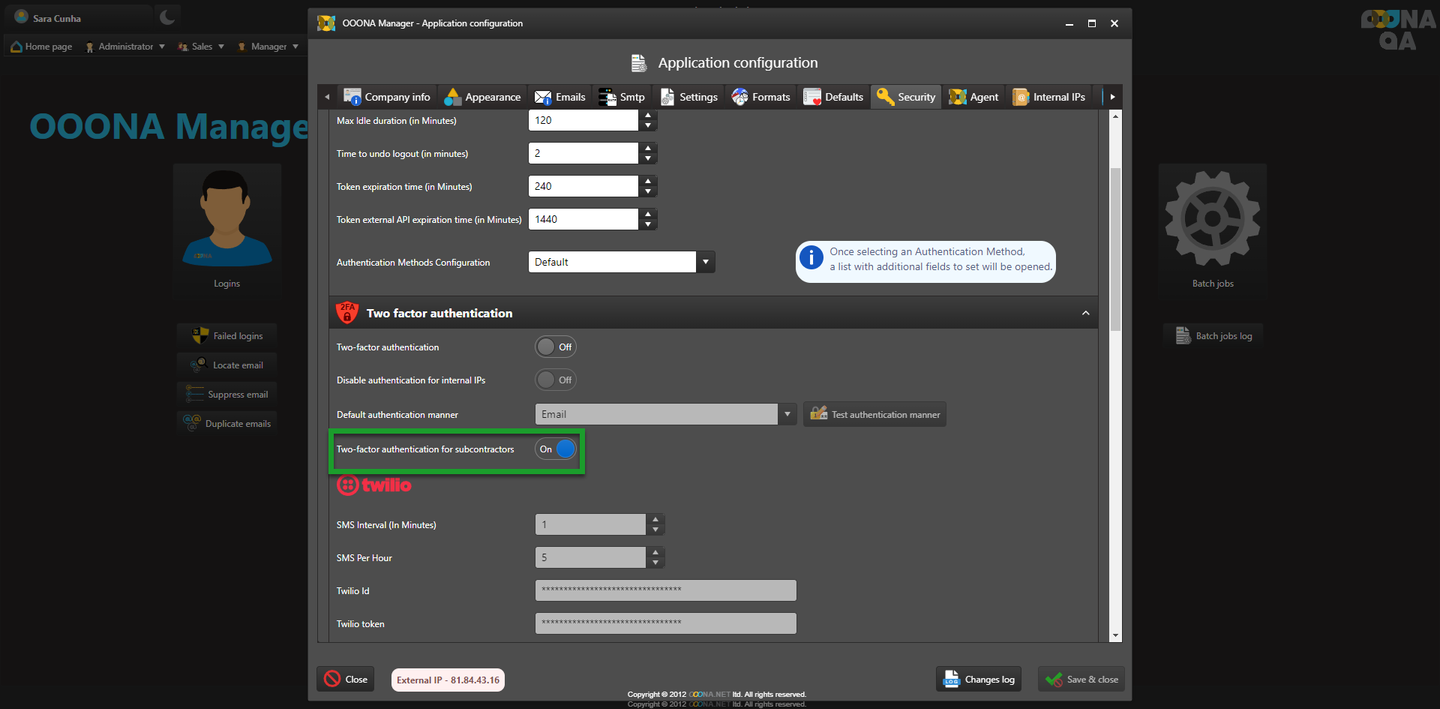Increase the Max Idle duration value
This screenshot has width=1440, height=709.
click(x=649, y=115)
